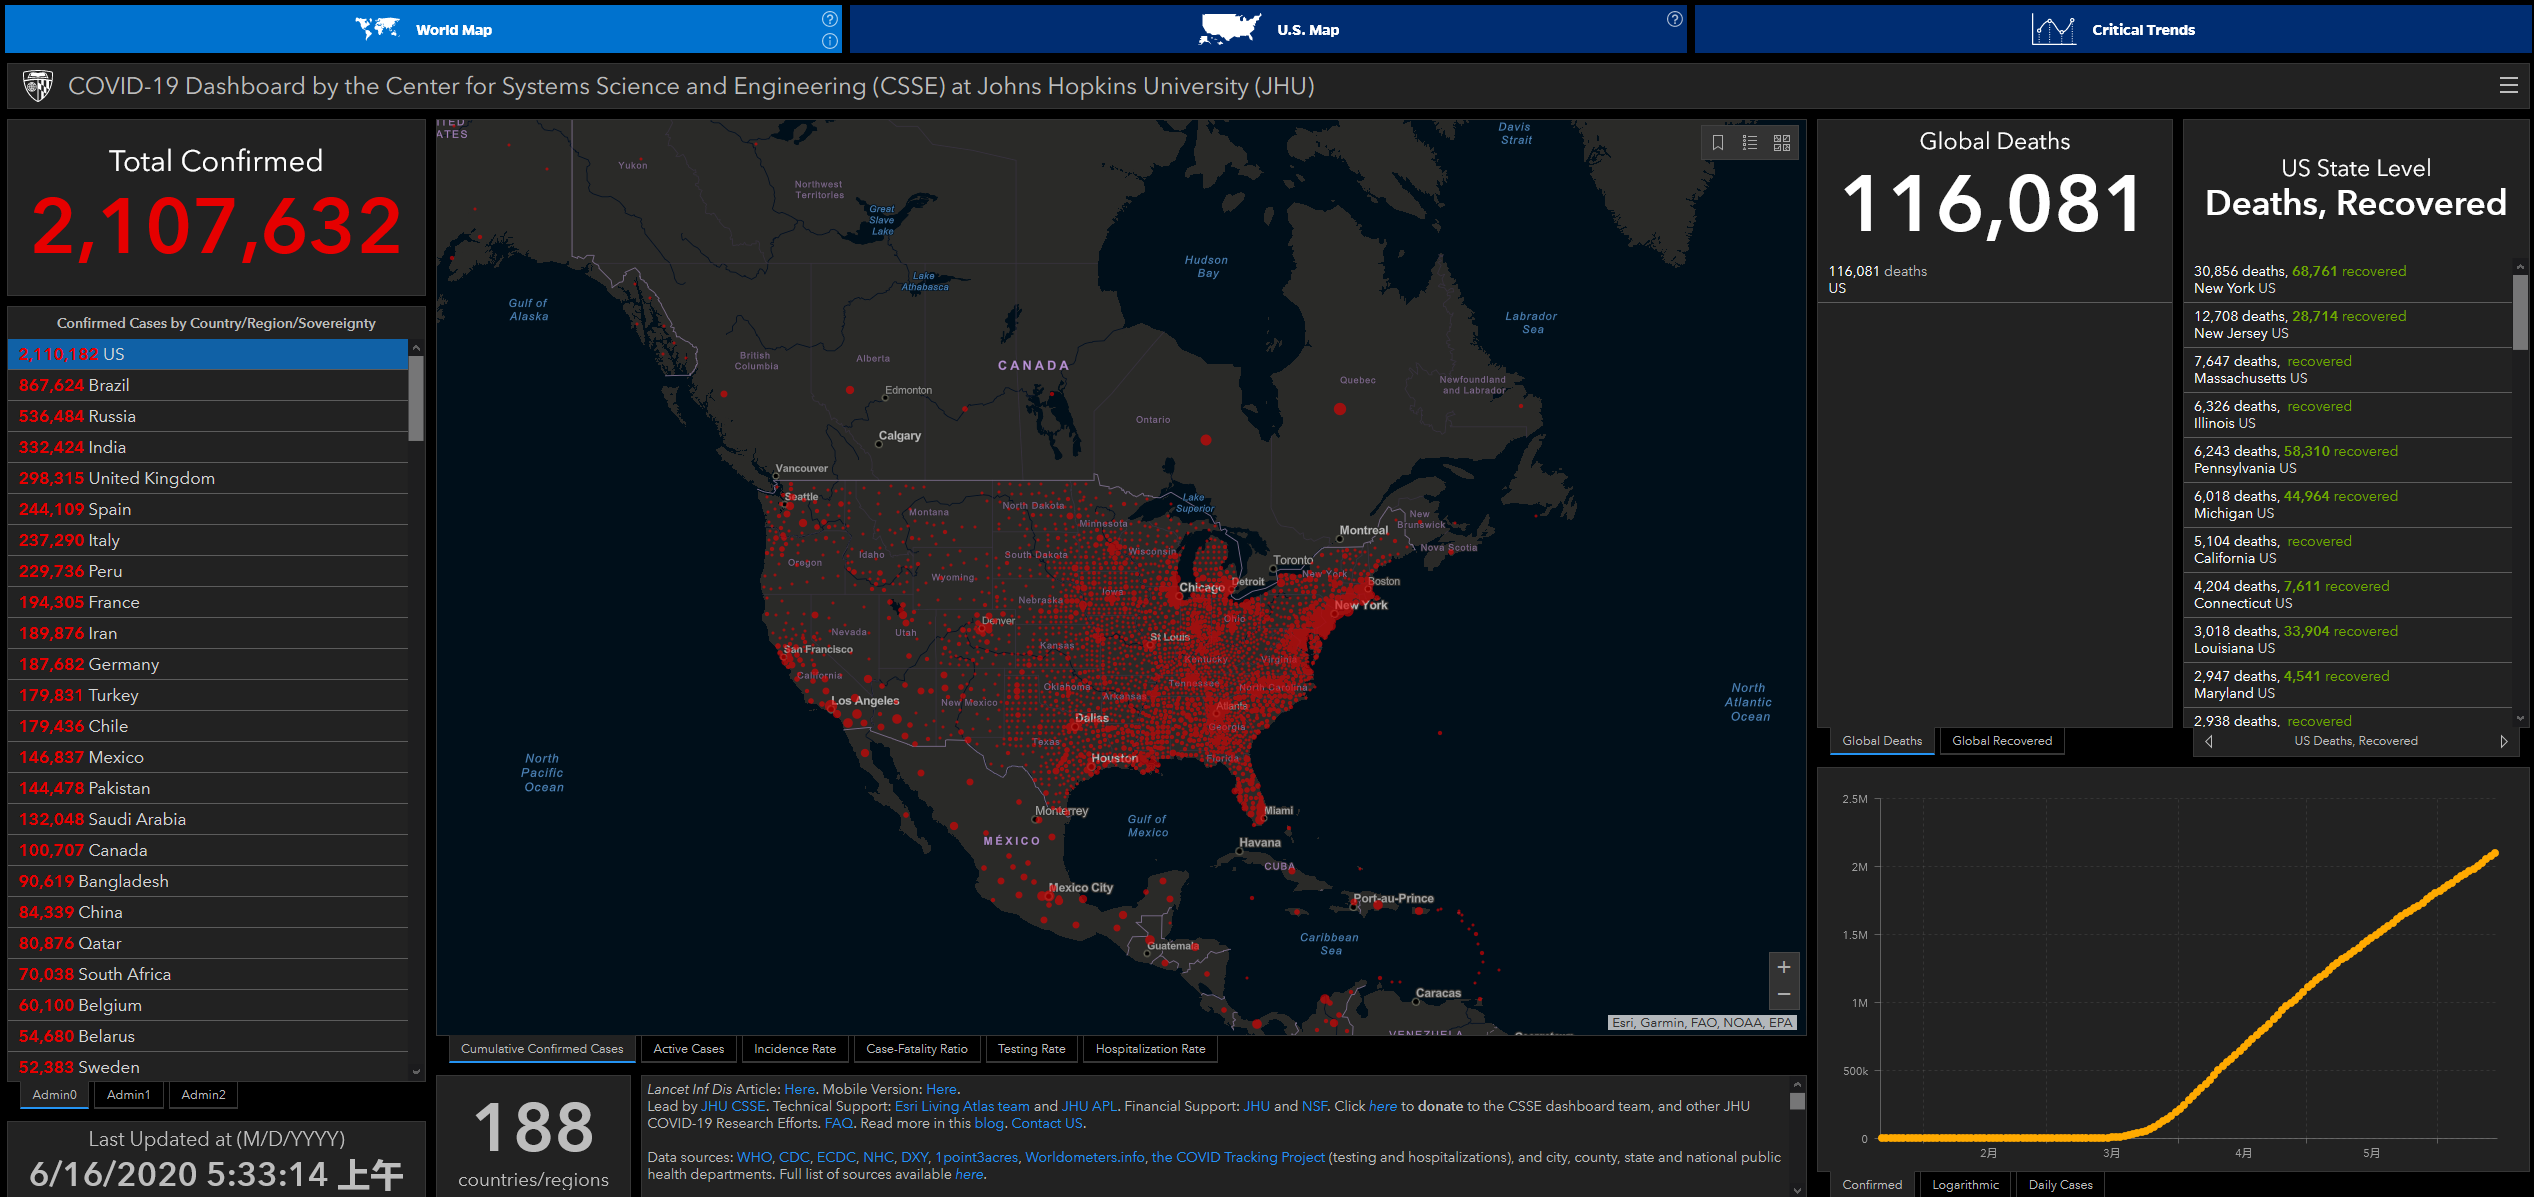Go to next panel after US Deaths, Recovered

coord(2503,741)
